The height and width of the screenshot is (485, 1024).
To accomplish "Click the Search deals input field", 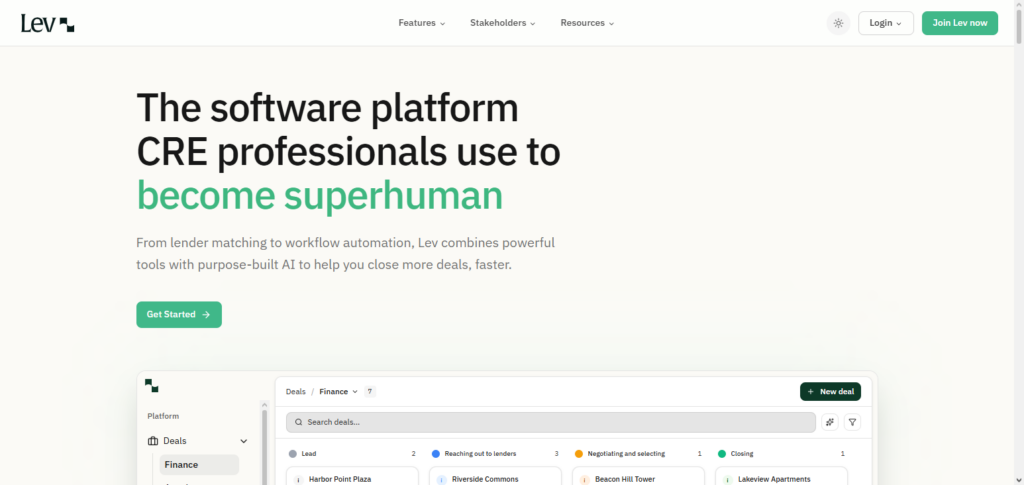I will tap(550, 422).
